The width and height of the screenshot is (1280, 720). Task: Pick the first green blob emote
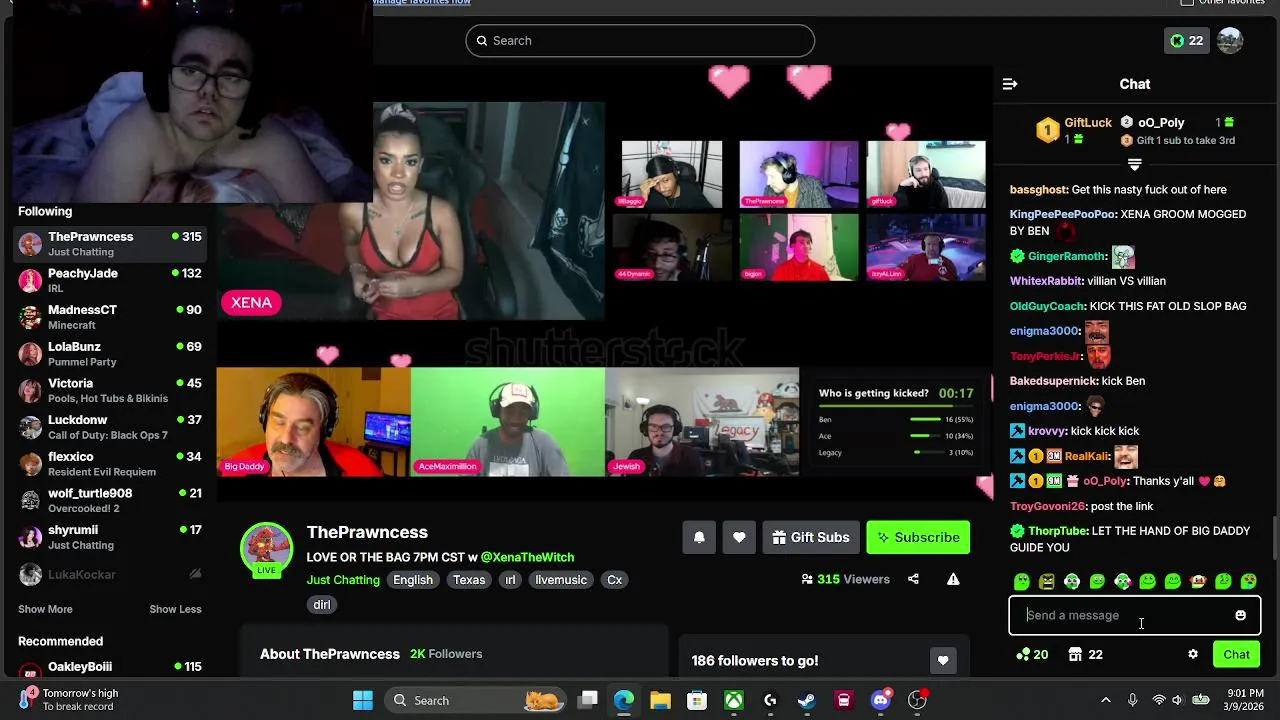(x=1021, y=581)
